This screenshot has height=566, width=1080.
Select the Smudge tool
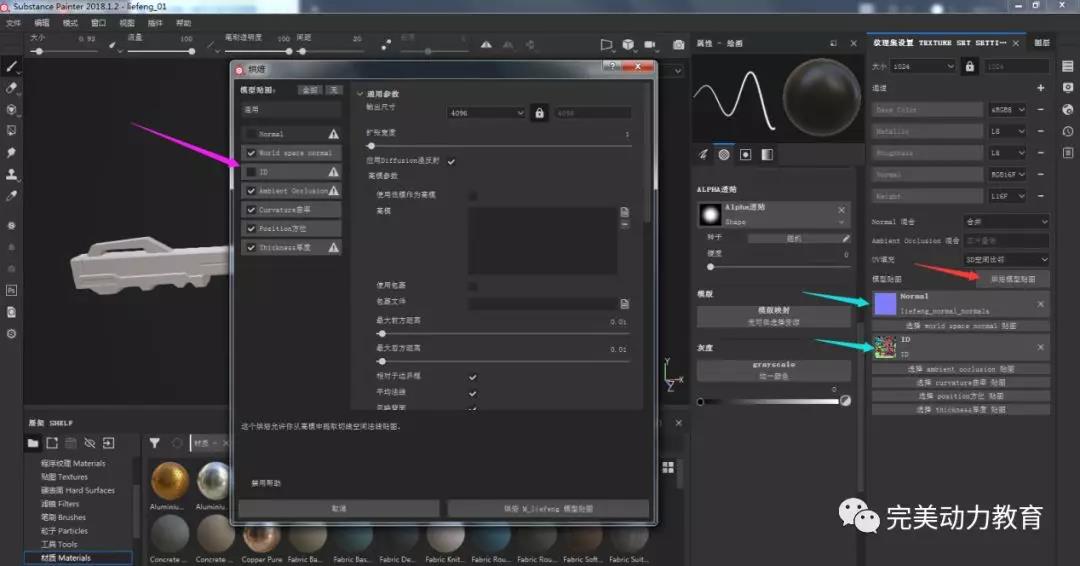click(x=12, y=152)
